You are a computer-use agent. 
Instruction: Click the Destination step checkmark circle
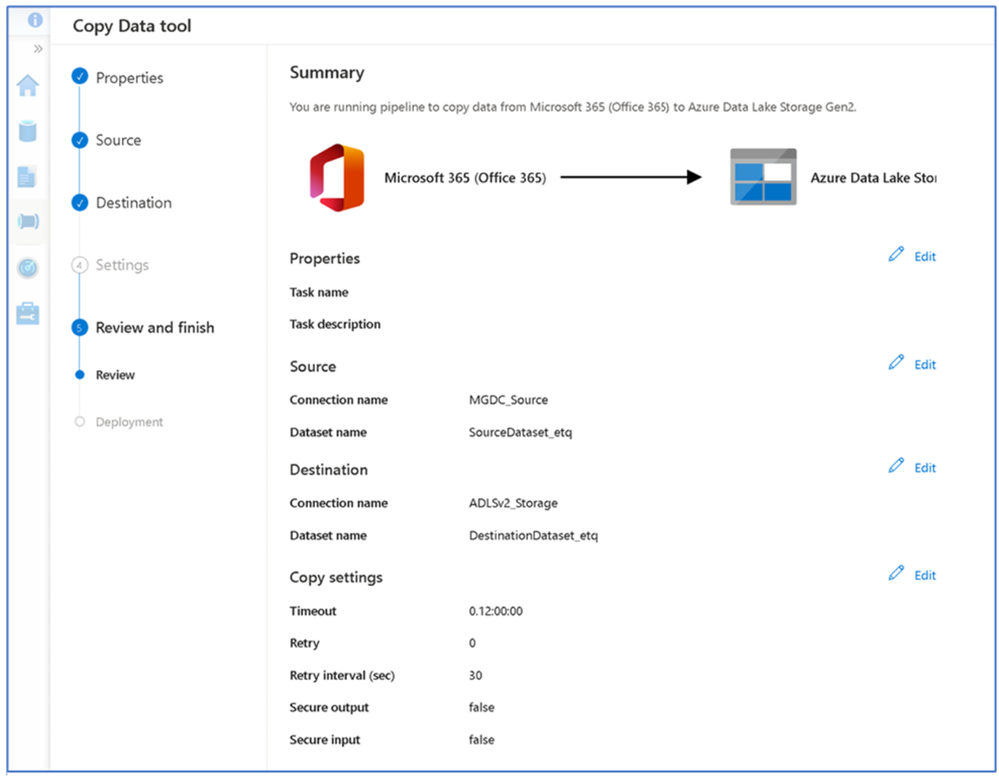coord(80,203)
